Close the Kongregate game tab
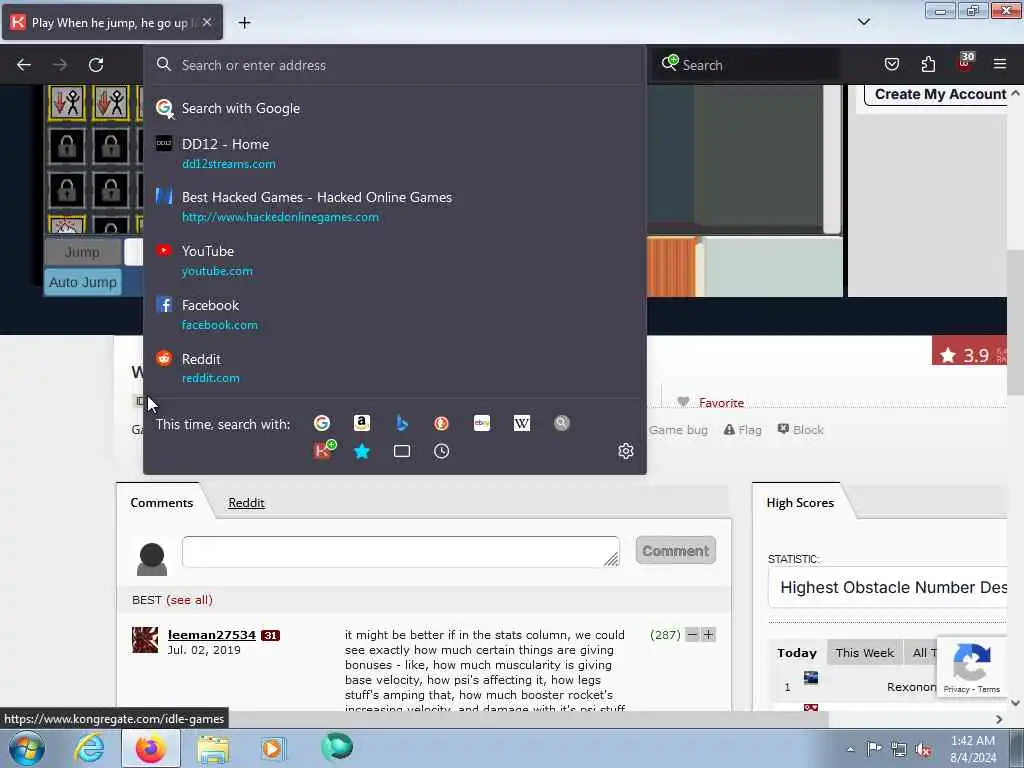 206,22
